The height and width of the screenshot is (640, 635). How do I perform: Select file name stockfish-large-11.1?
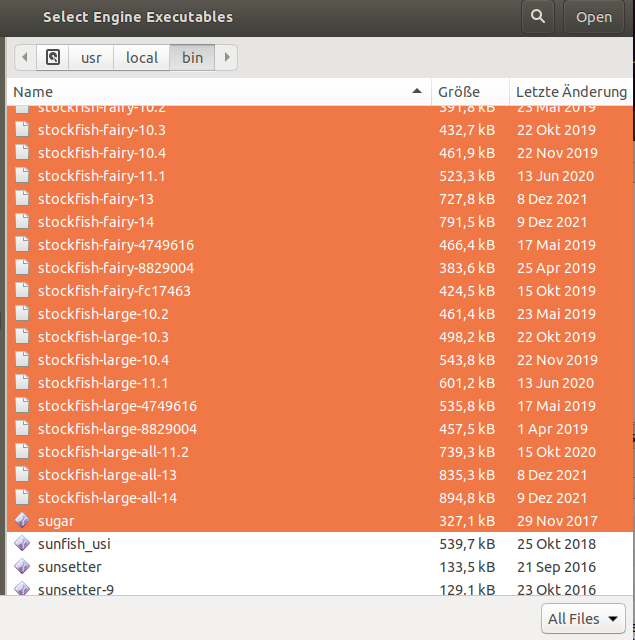[103, 383]
